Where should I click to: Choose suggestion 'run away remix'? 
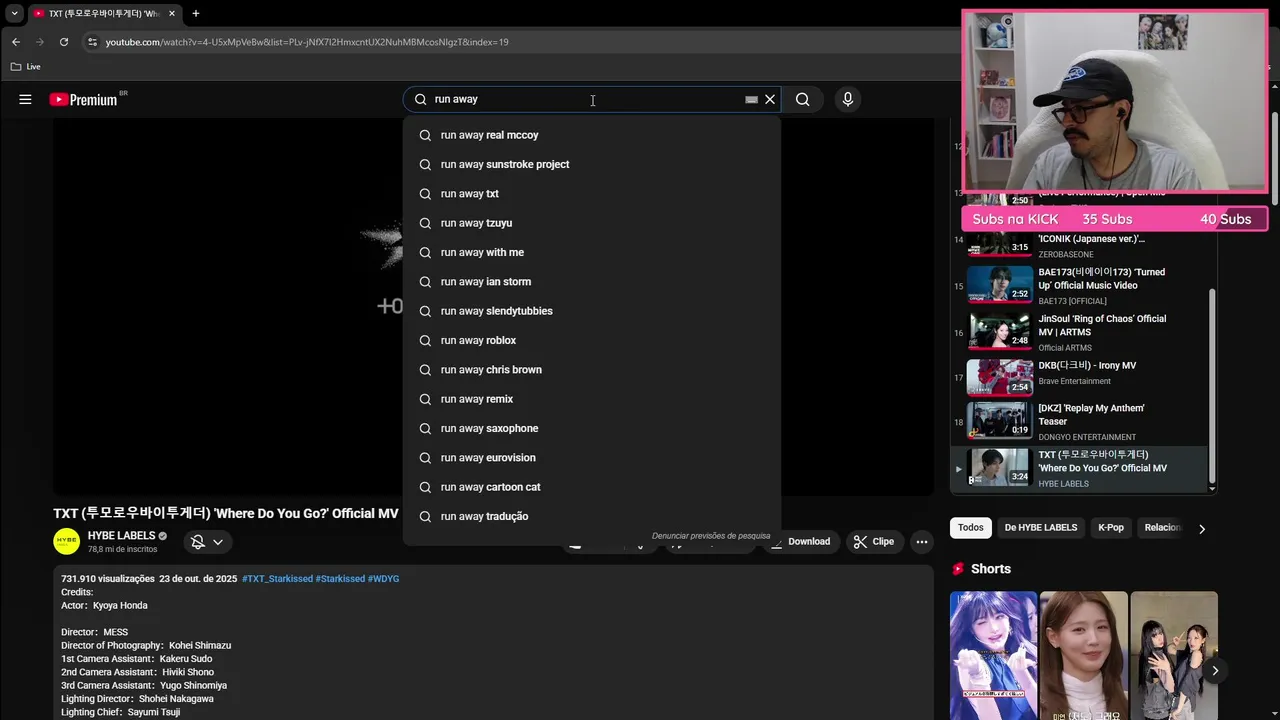click(x=592, y=399)
